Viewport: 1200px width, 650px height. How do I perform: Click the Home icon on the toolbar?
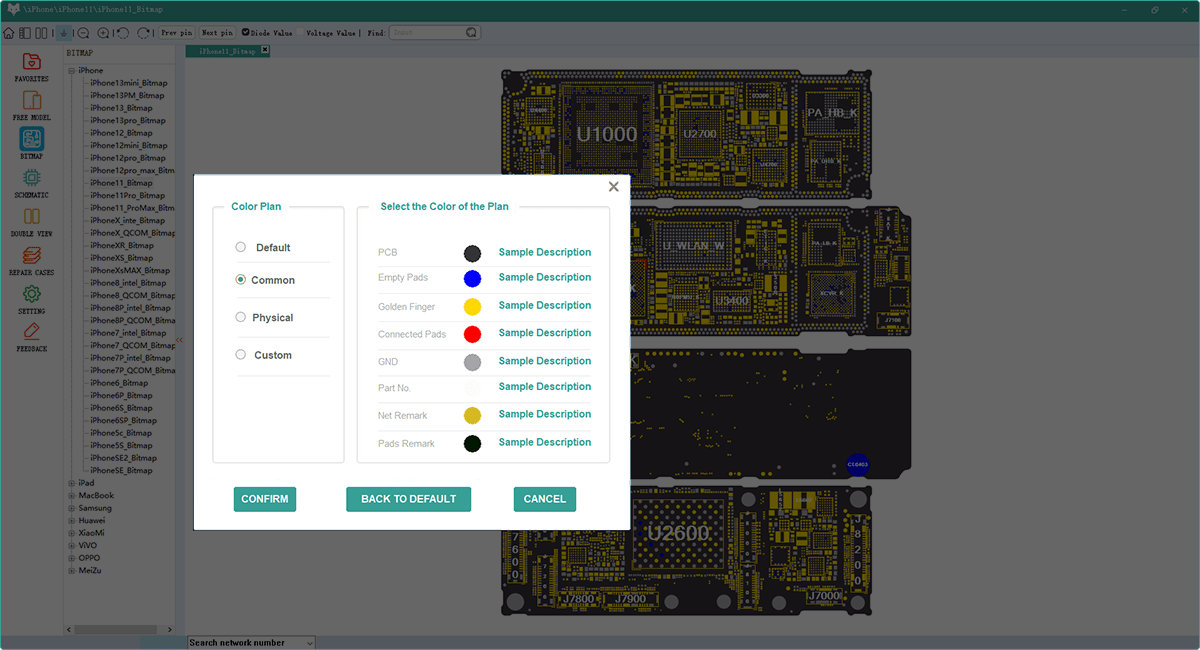[8, 32]
